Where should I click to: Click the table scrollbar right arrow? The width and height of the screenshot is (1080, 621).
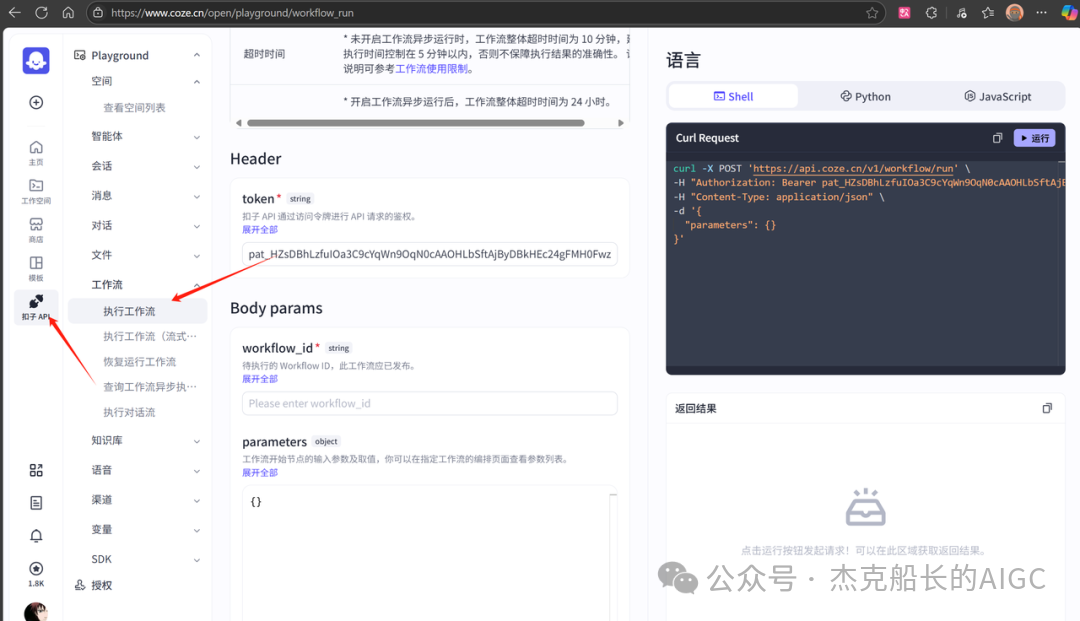point(621,123)
